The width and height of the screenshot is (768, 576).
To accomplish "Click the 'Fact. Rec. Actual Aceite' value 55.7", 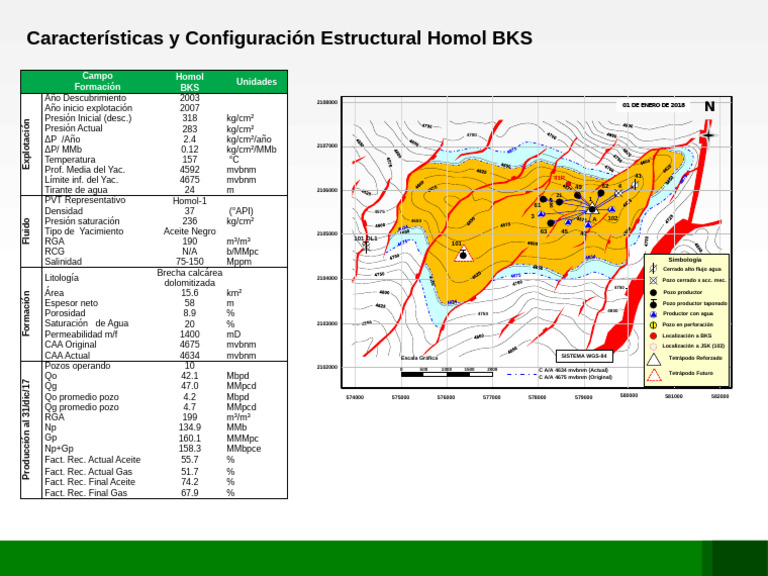I will pyautogui.click(x=190, y=460).
